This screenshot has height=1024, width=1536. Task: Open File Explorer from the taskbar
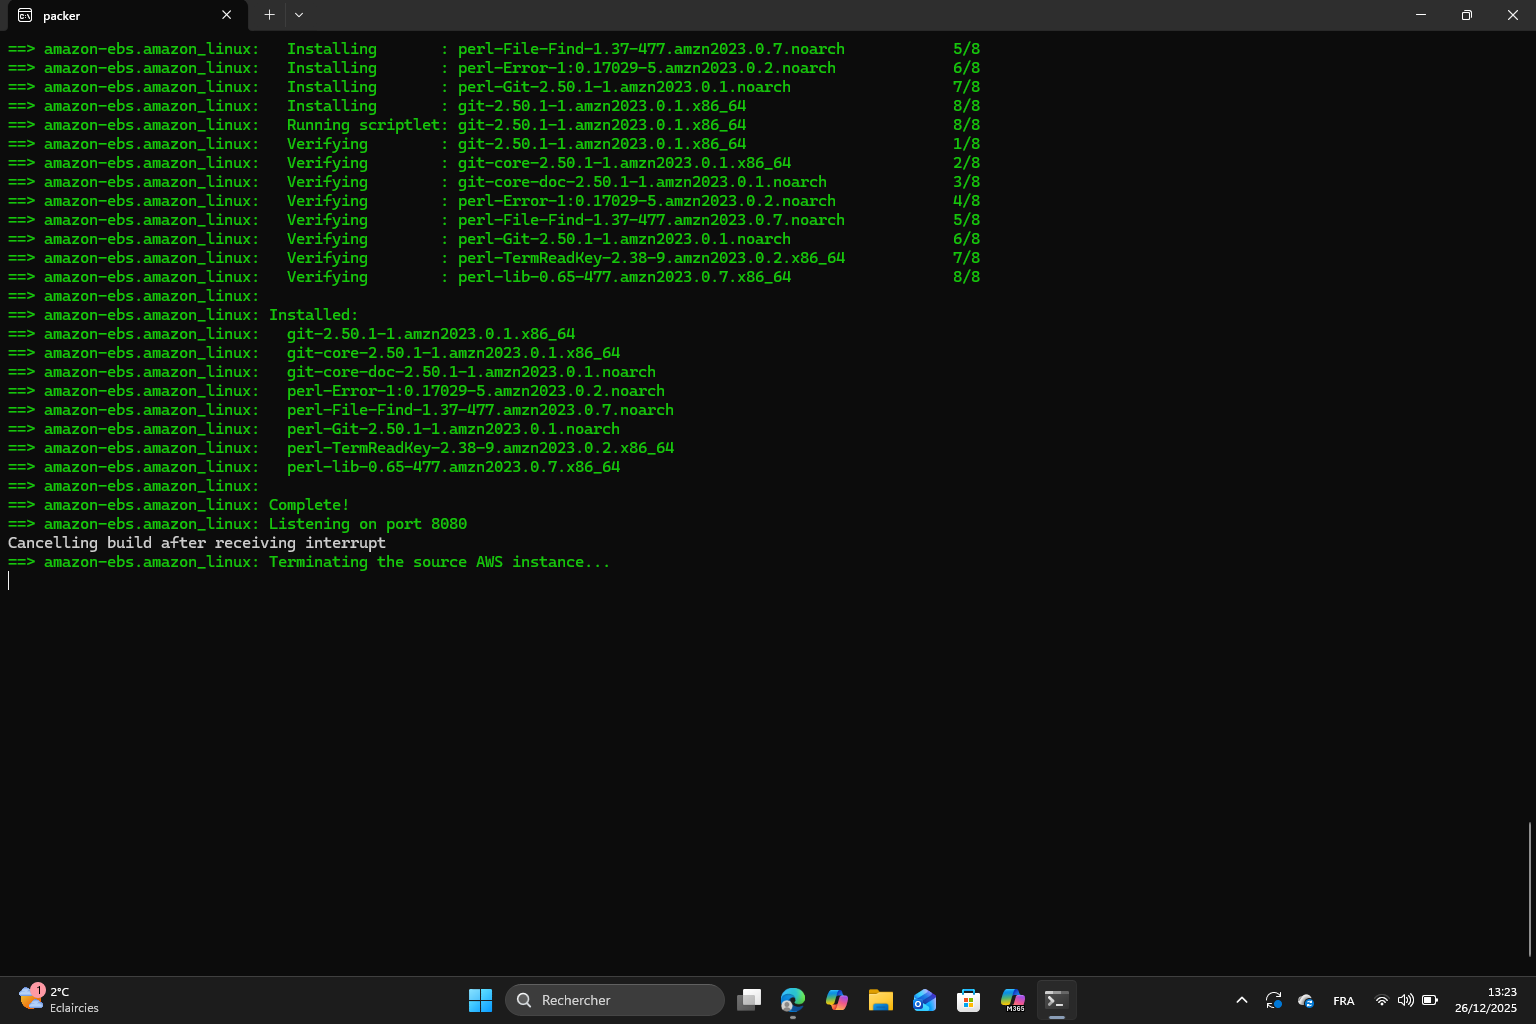click(x=880, y=1000)
